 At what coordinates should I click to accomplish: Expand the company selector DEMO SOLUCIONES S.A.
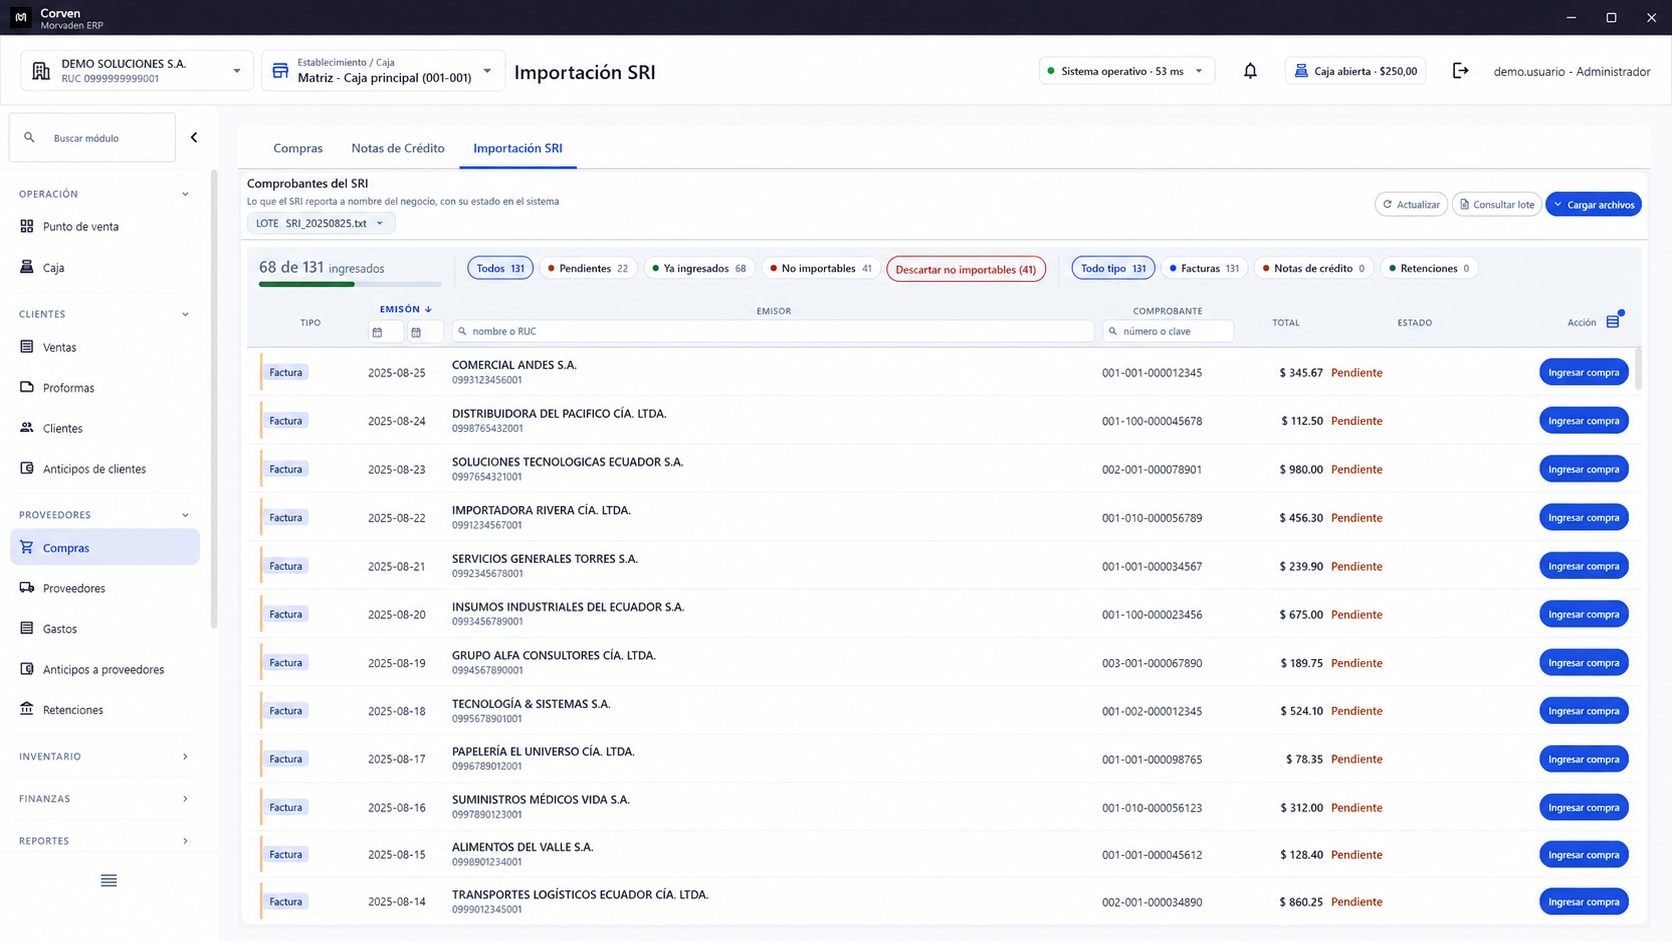pyautogui.click(x=137, y=71)
